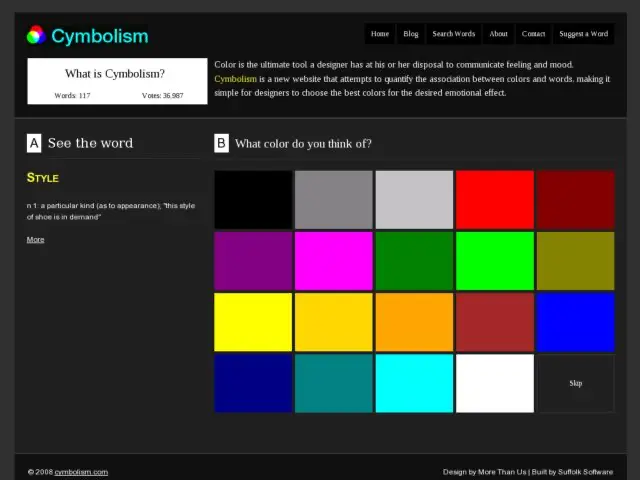Click the footer design credit text
This screenshot has width=640, height=480.
[528, 472]
